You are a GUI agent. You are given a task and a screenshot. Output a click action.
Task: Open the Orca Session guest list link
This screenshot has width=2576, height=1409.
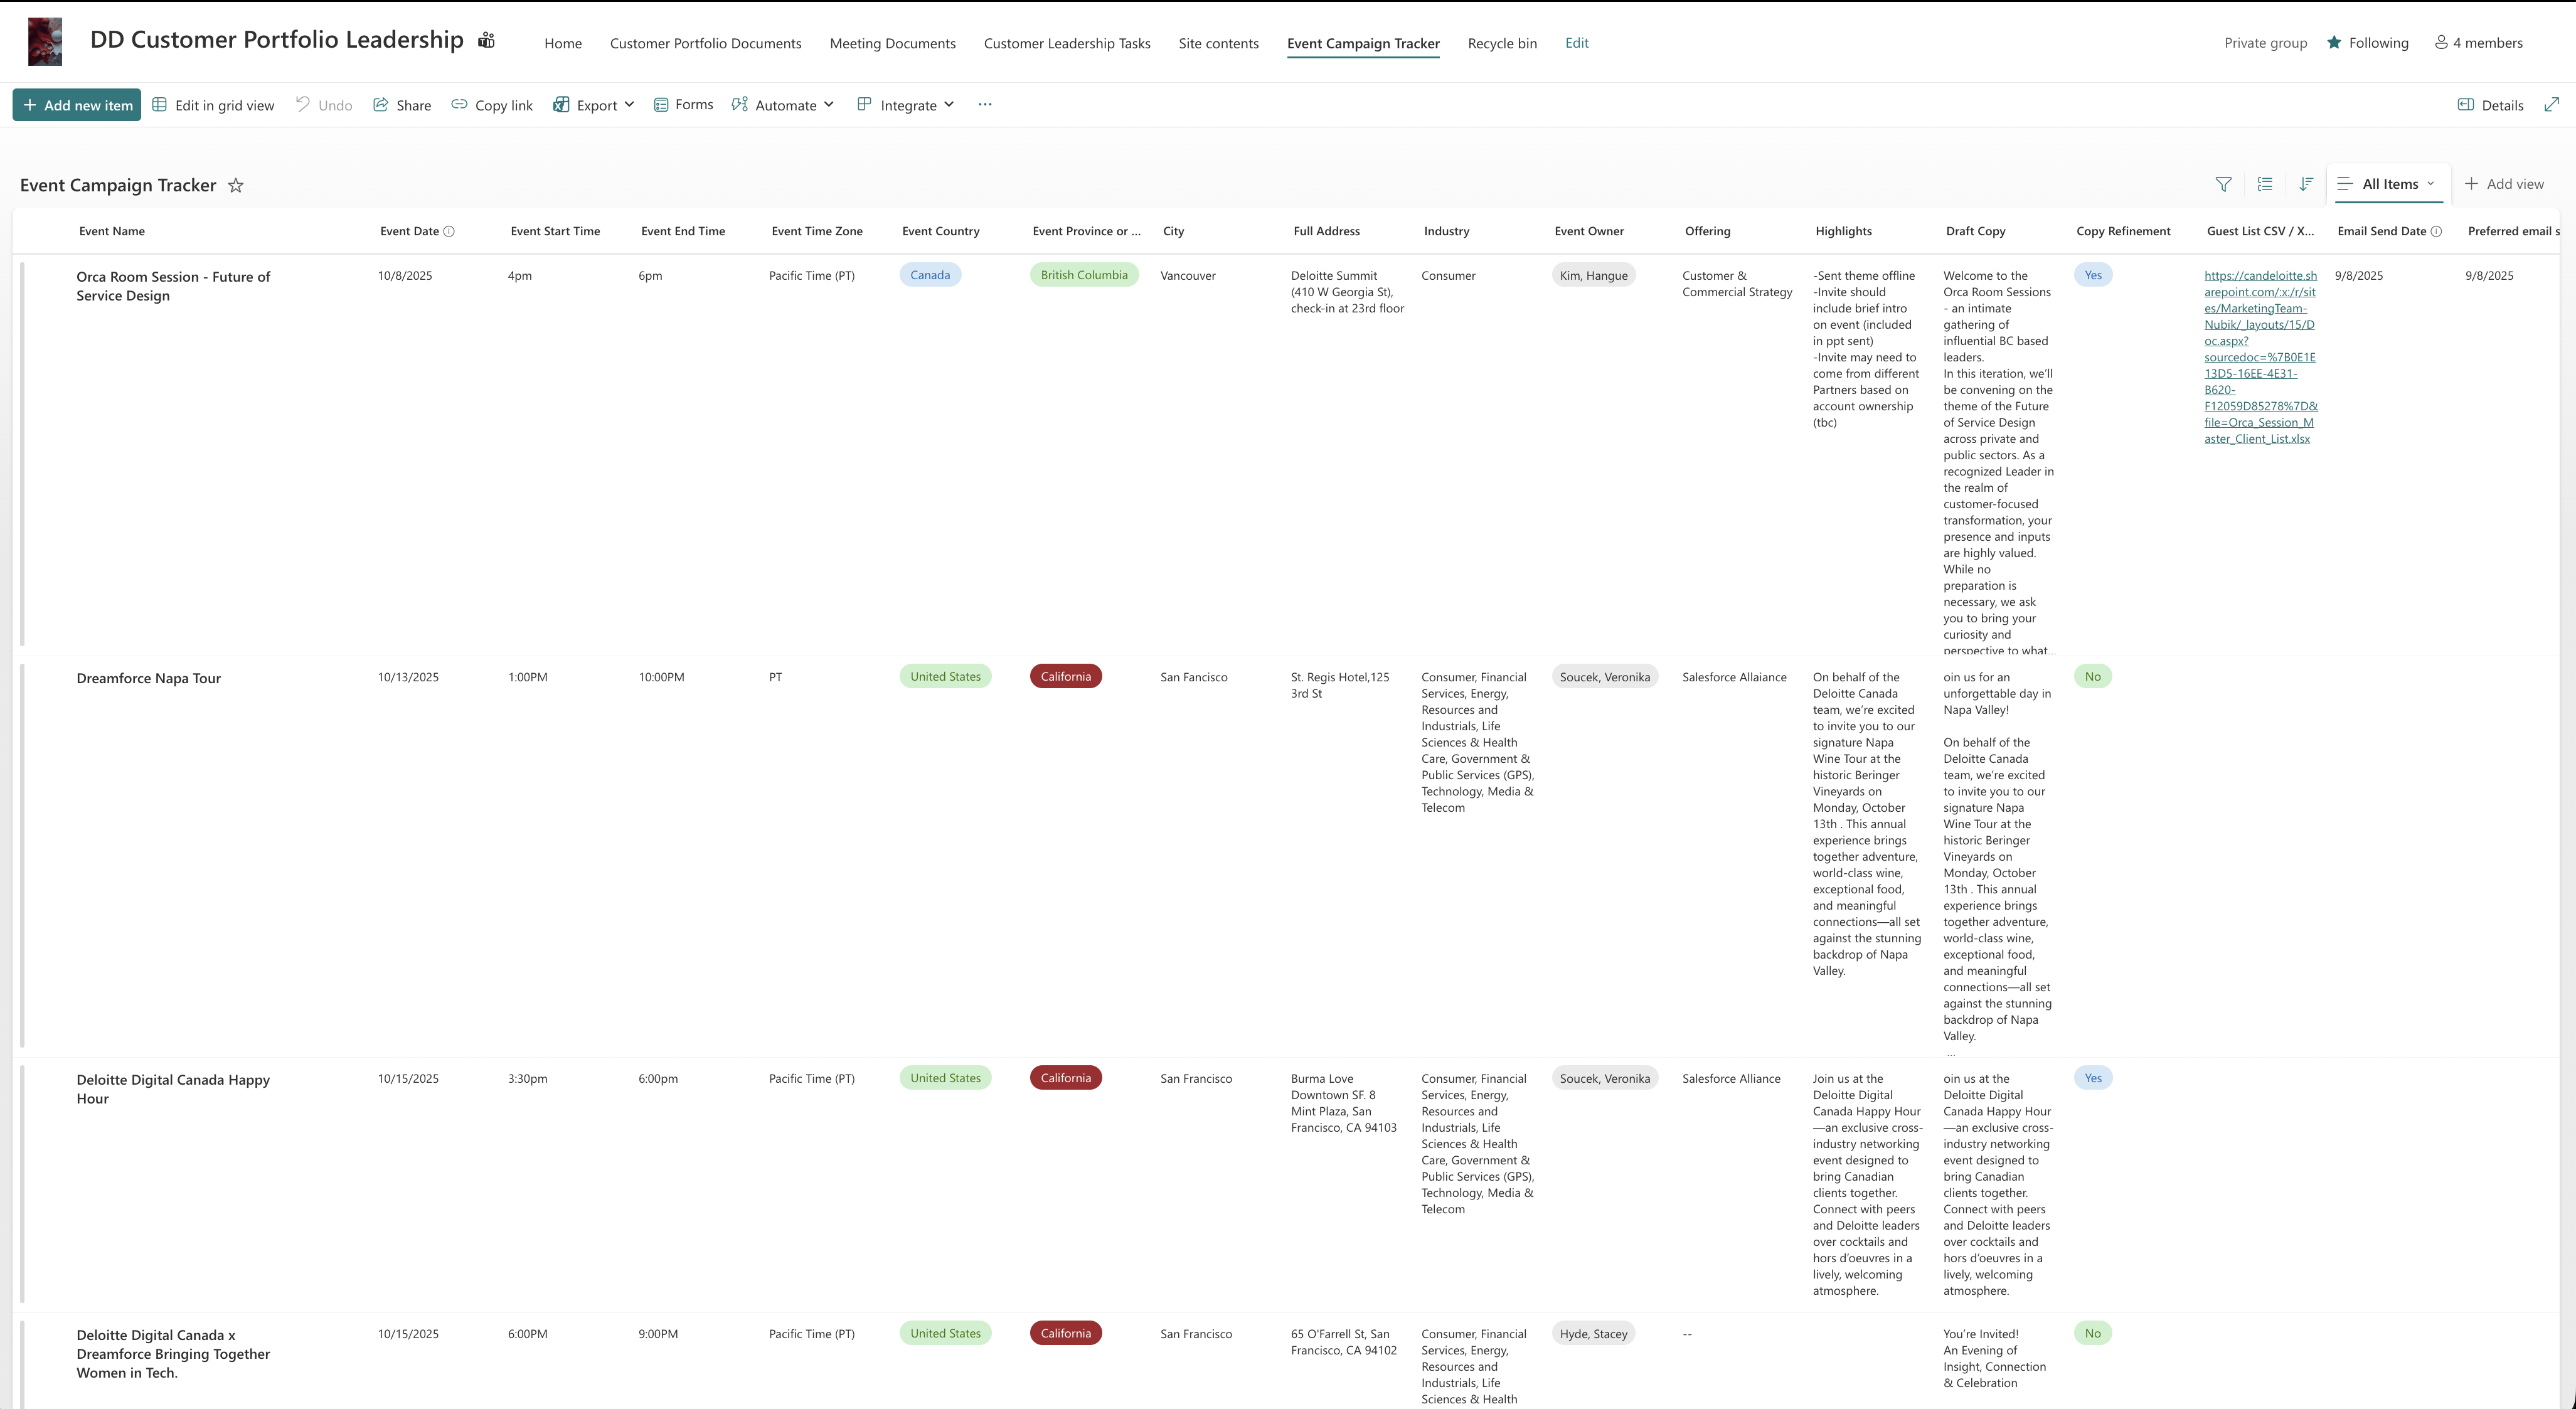[2260, 357]
